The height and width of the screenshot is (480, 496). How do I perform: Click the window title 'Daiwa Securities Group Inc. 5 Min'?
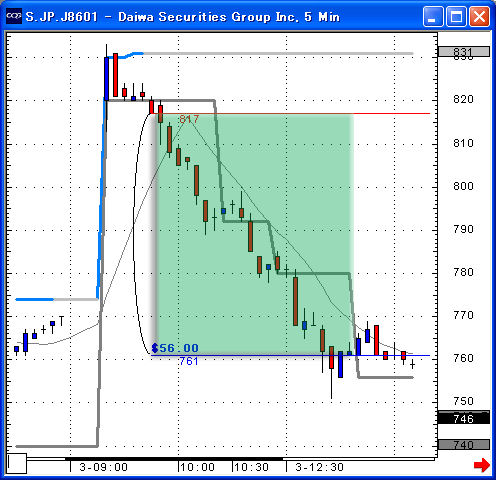tap(229, 17)
